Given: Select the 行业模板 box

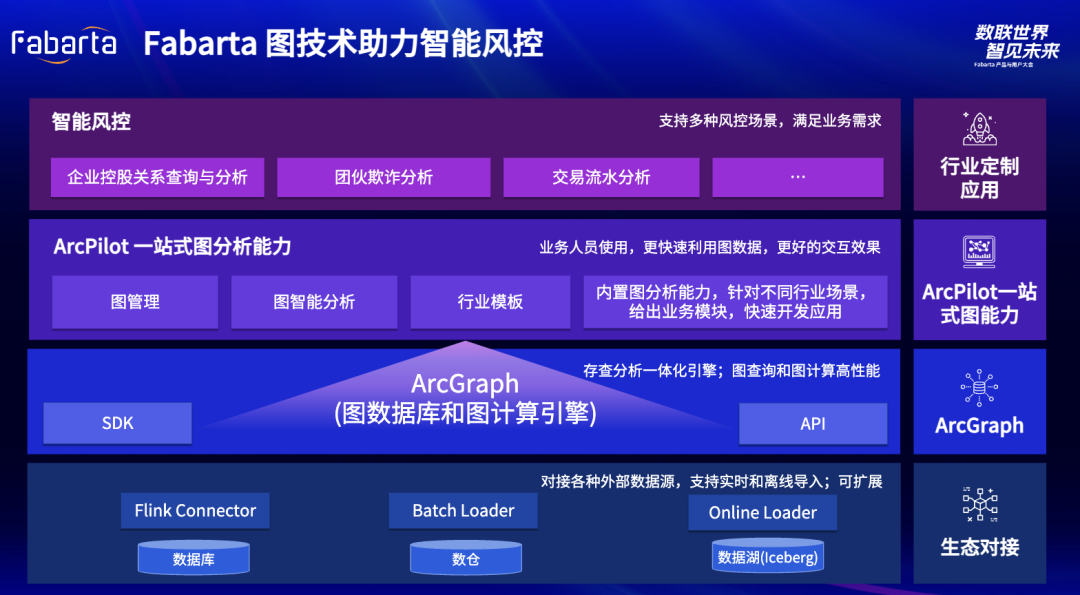Looking at the screenshot, I should tap(490, 302).
